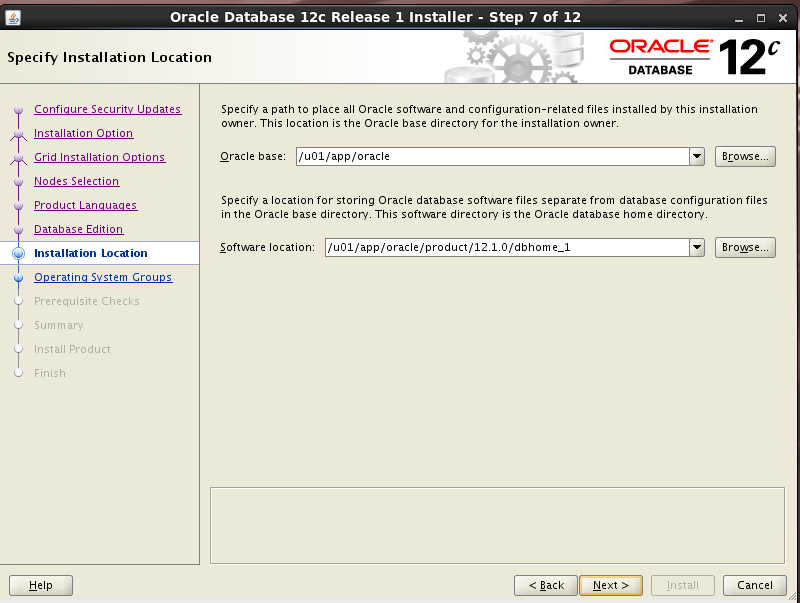Image resolution: width=800 pixels, height=603 pixels.
Task: Click the 'Specify Installation Location' heading
Action: pos(109,58)
